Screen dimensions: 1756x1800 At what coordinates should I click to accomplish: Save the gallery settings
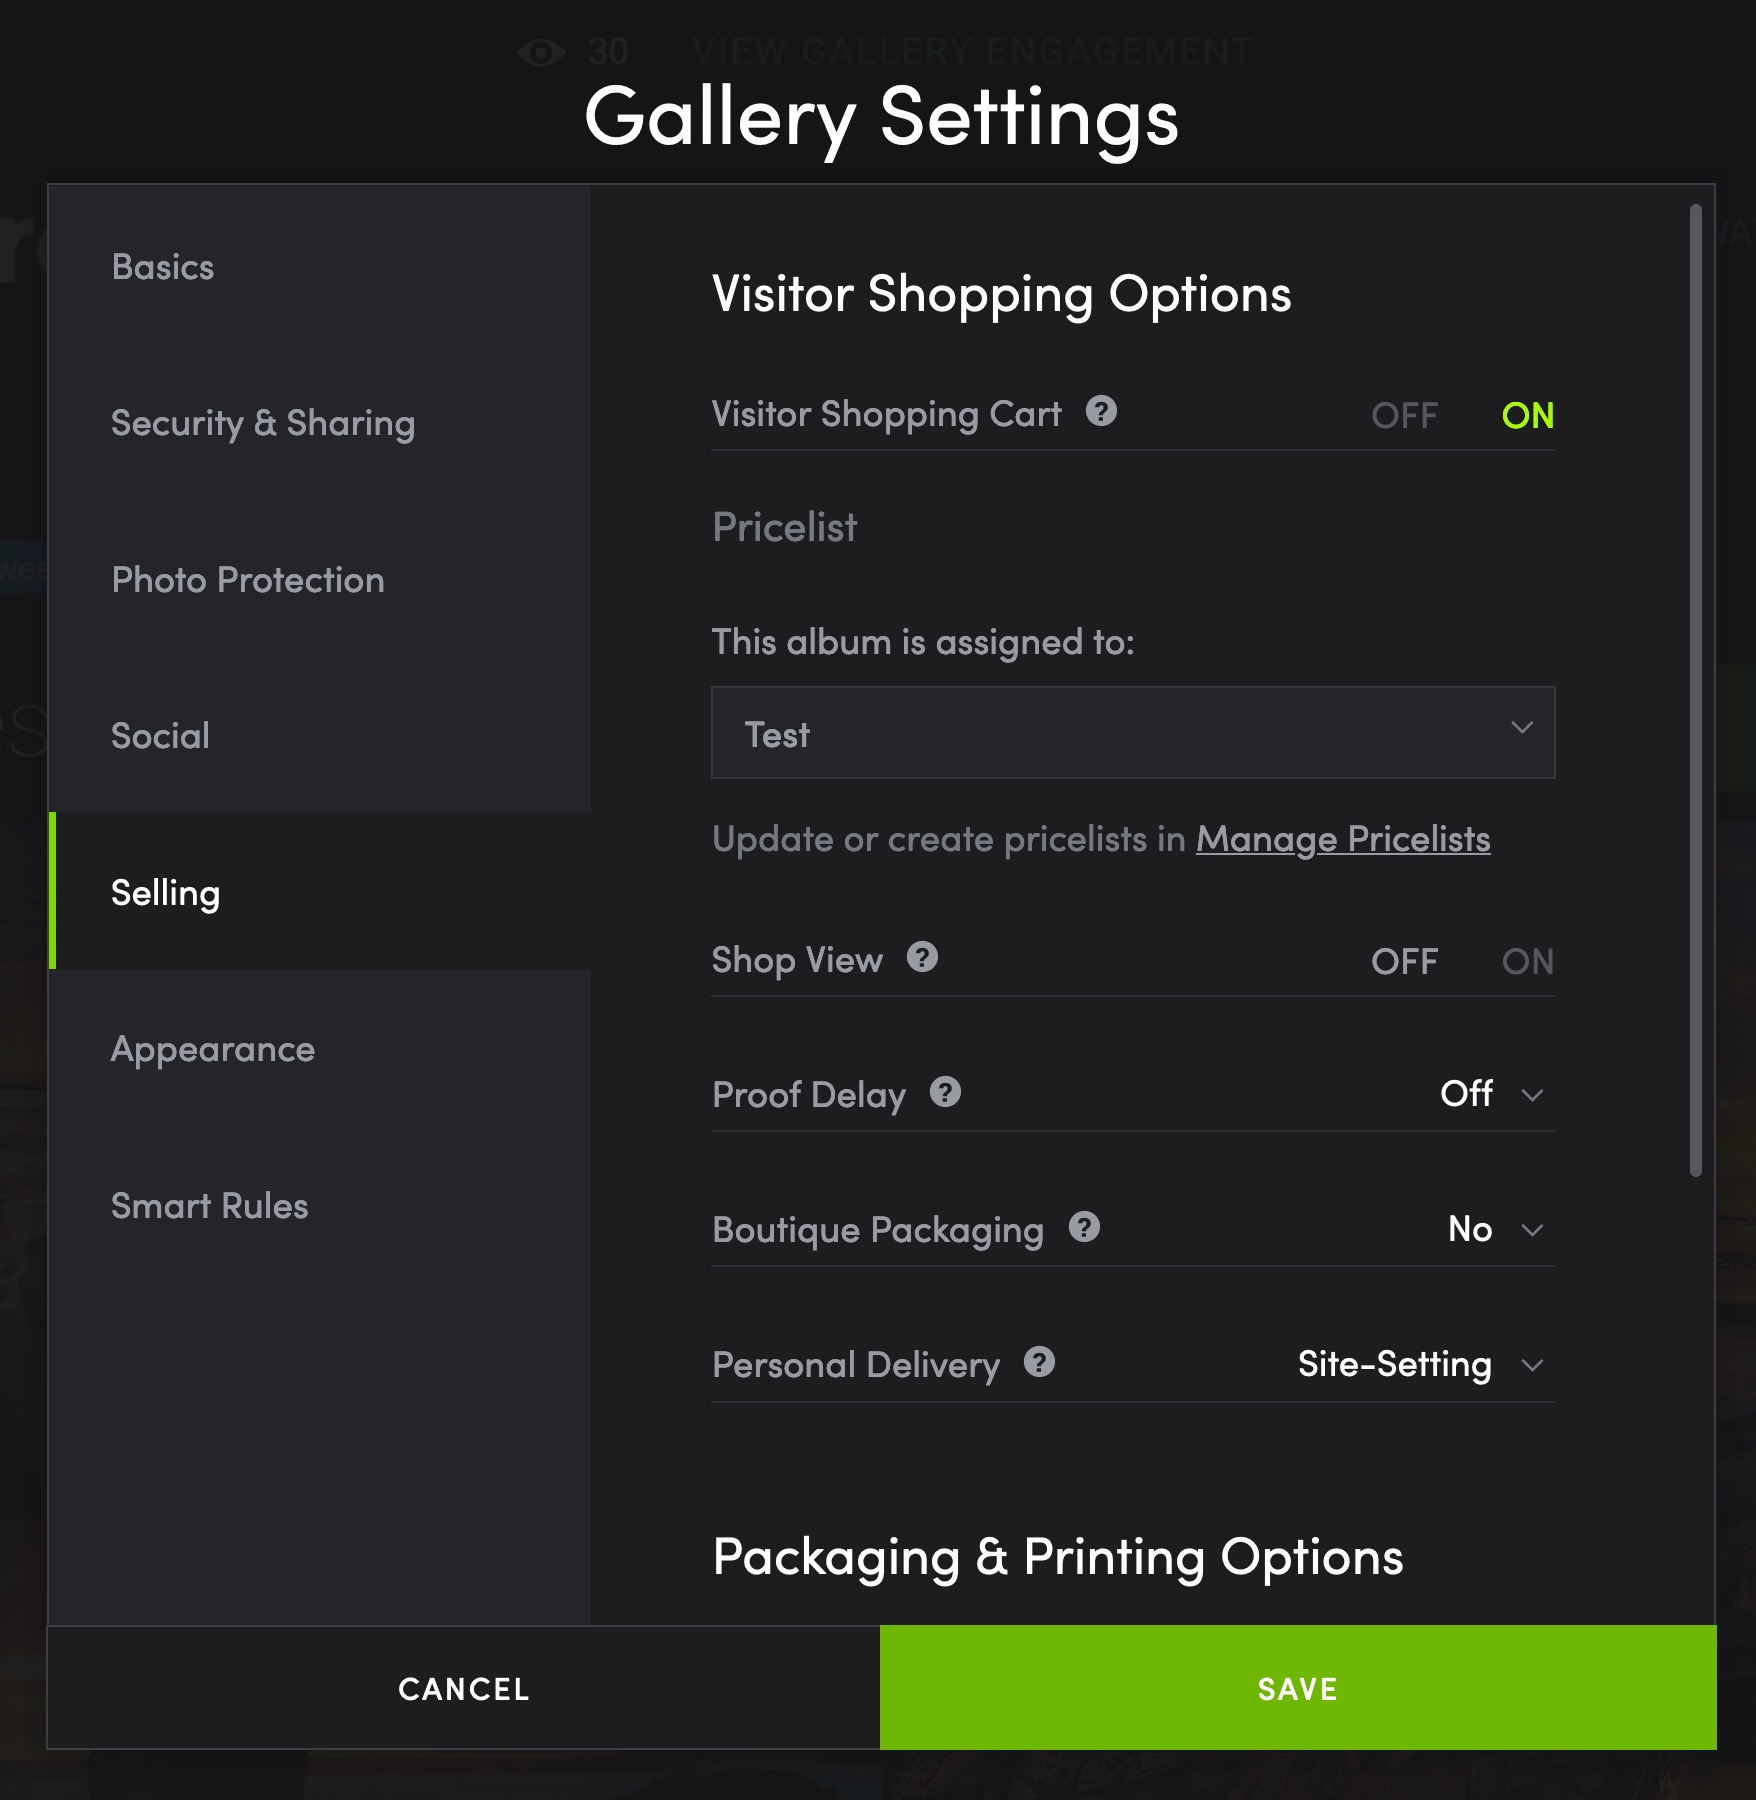click(1298, 1688)
